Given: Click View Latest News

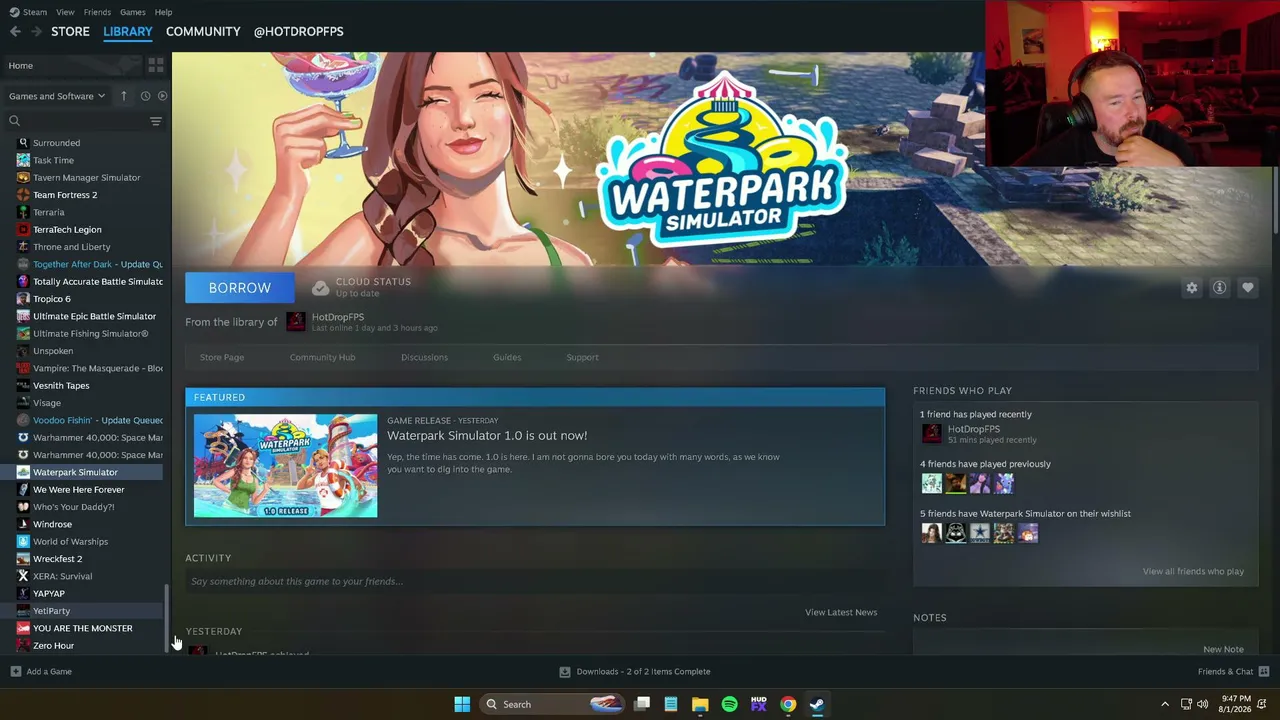Looking at the screenshot, I should point(841,612).
